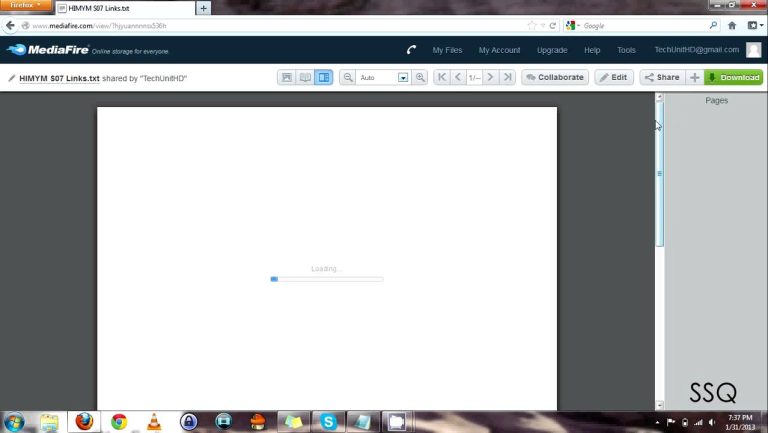Viewport: 768px width, 433px height.
Task: Jump to the last page
Action: (507, 77)
